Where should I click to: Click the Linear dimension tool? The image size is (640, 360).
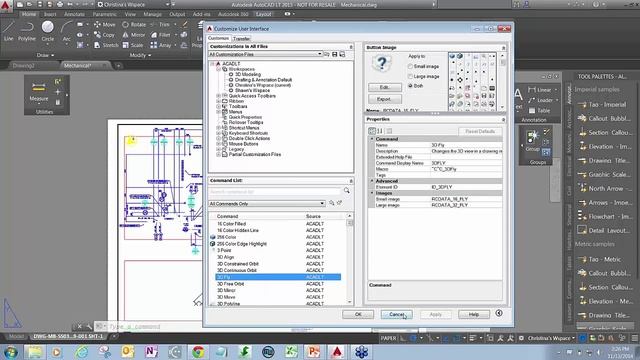coord(540,90)
